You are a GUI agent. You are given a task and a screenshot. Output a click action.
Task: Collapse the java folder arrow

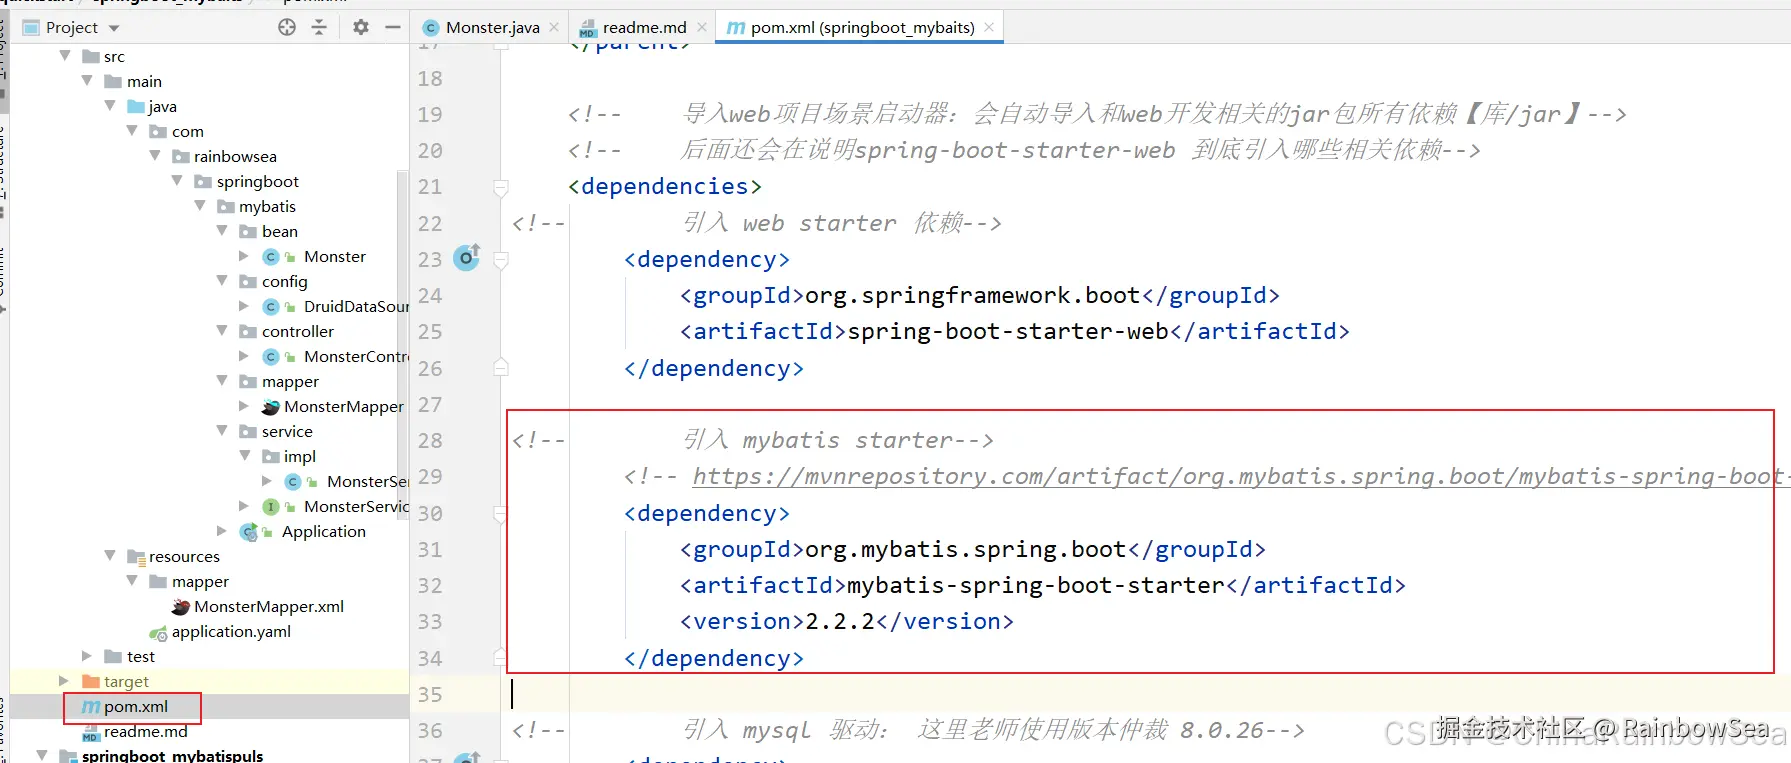click(x=110, y=106)
